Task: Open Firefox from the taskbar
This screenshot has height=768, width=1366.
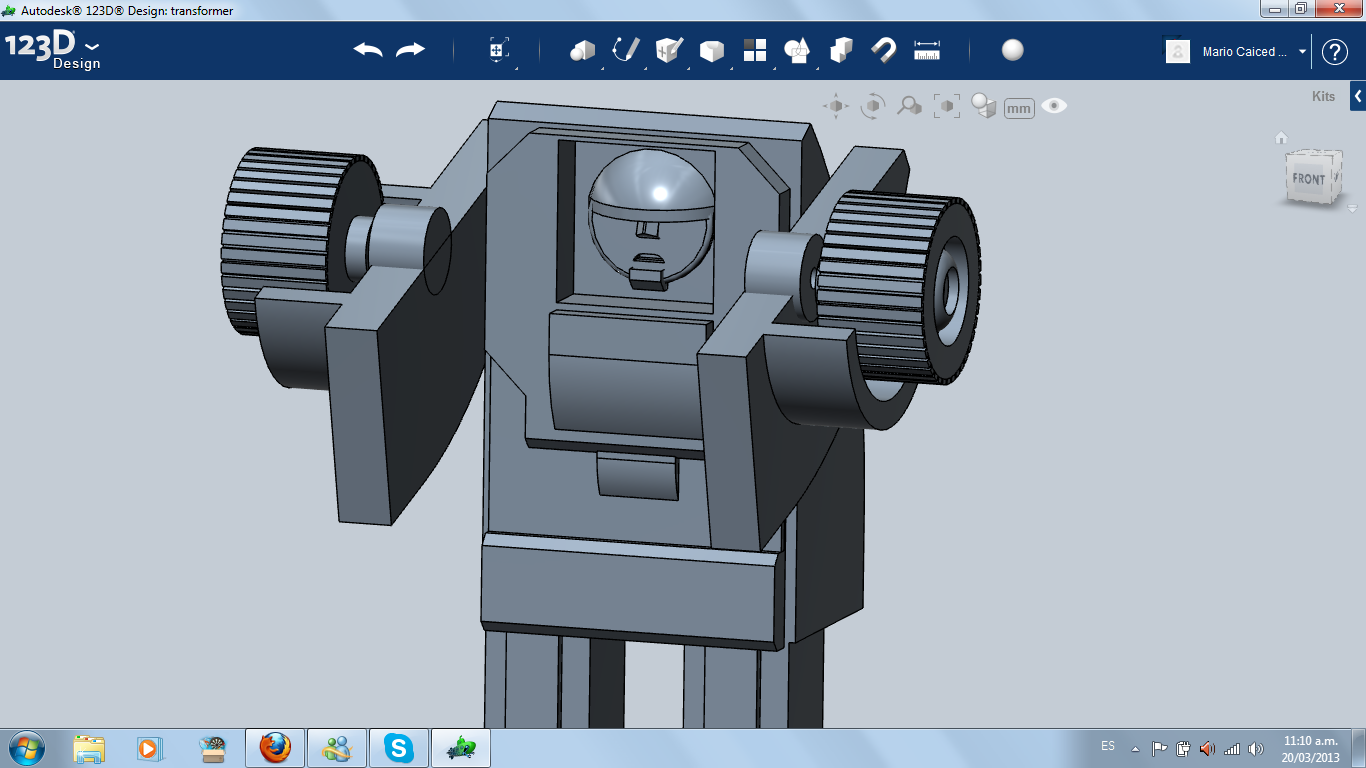Action: [x=275, y=748]
